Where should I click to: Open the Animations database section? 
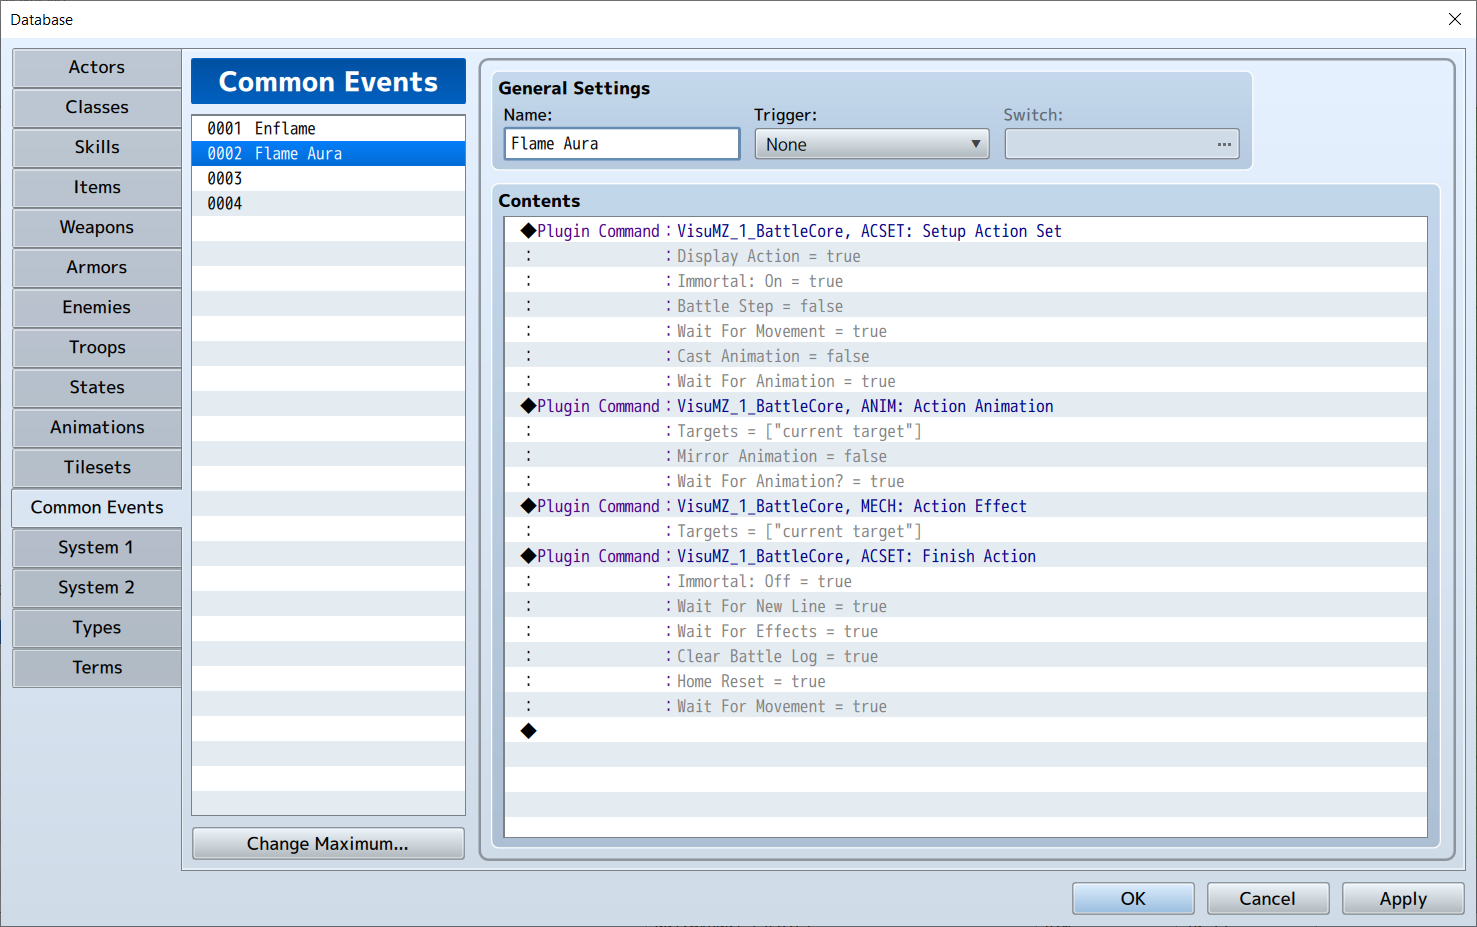[x=96, y=427]
